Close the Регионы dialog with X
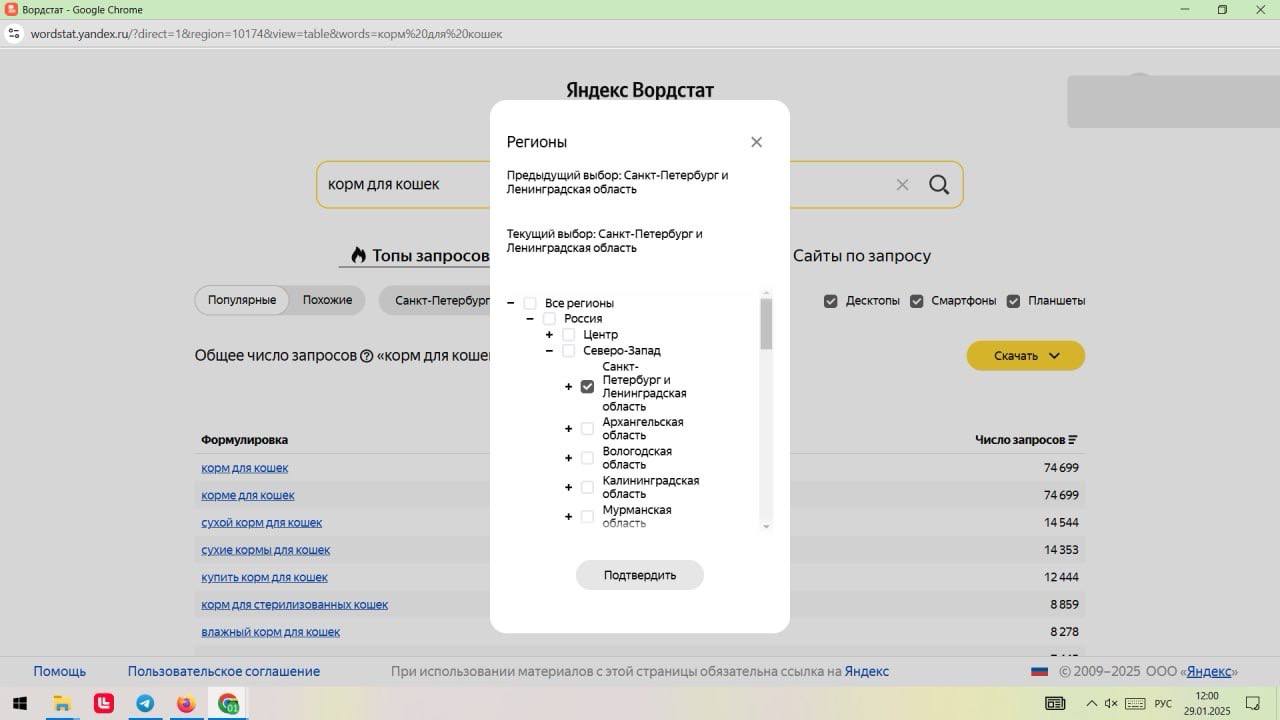This screenshot has width=1280, height=720. (x=756, y=142)
